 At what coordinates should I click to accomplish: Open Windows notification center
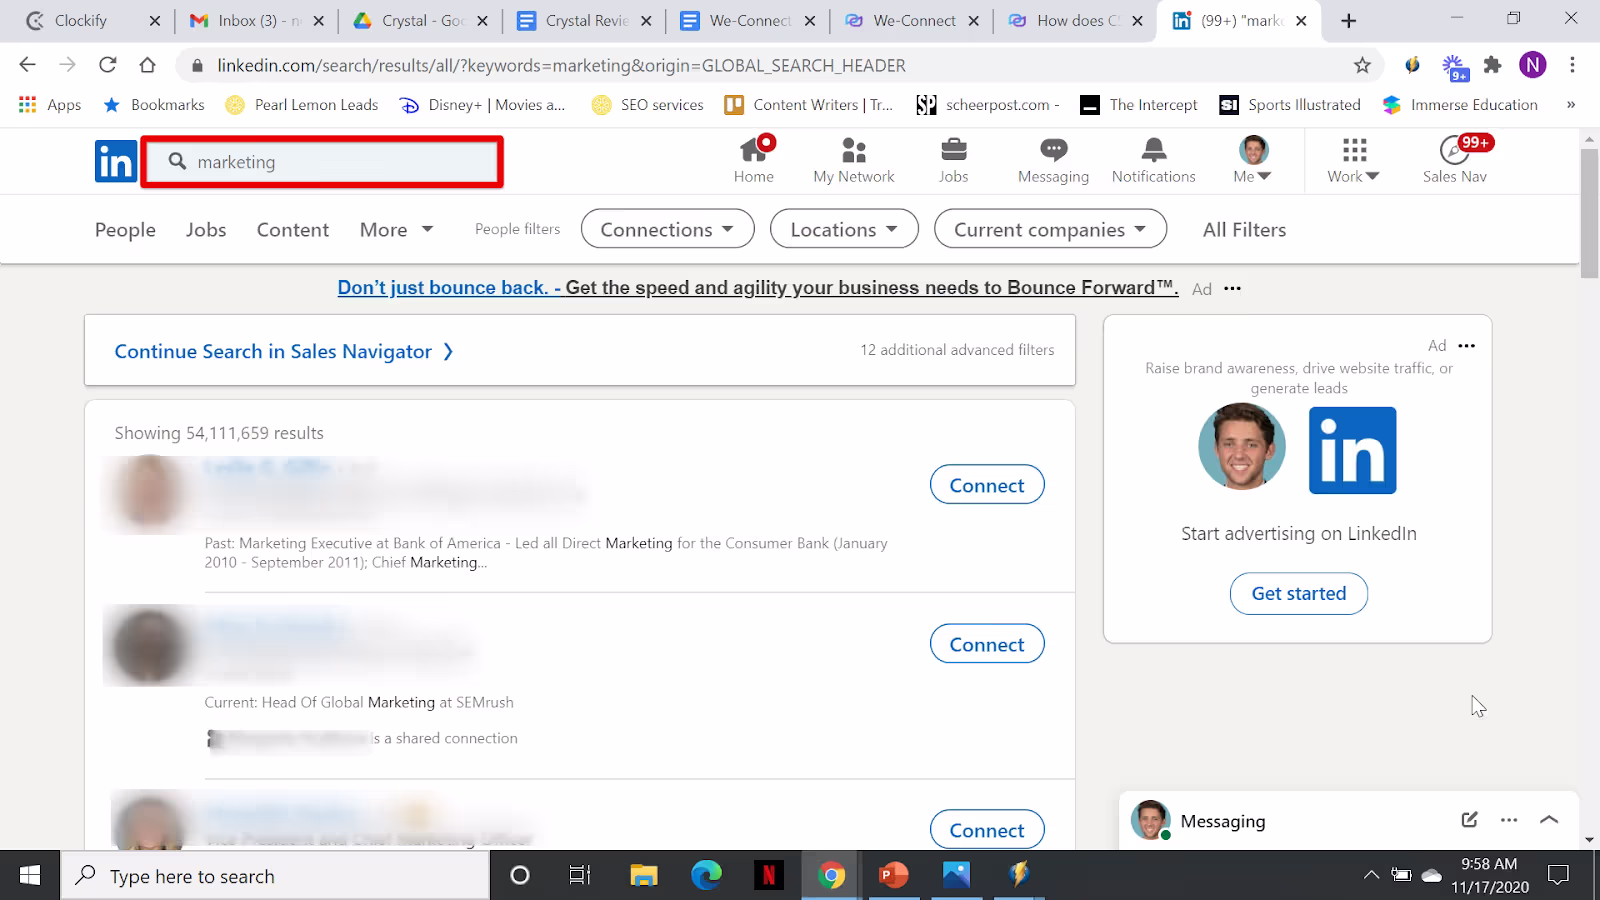click(1558, 875)
